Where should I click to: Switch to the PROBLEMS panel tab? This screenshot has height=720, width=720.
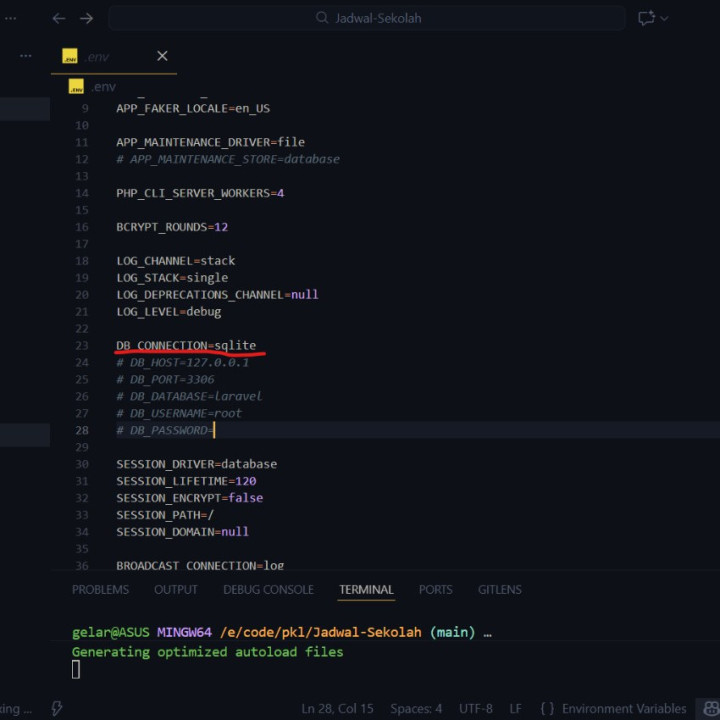click(100, 590)
